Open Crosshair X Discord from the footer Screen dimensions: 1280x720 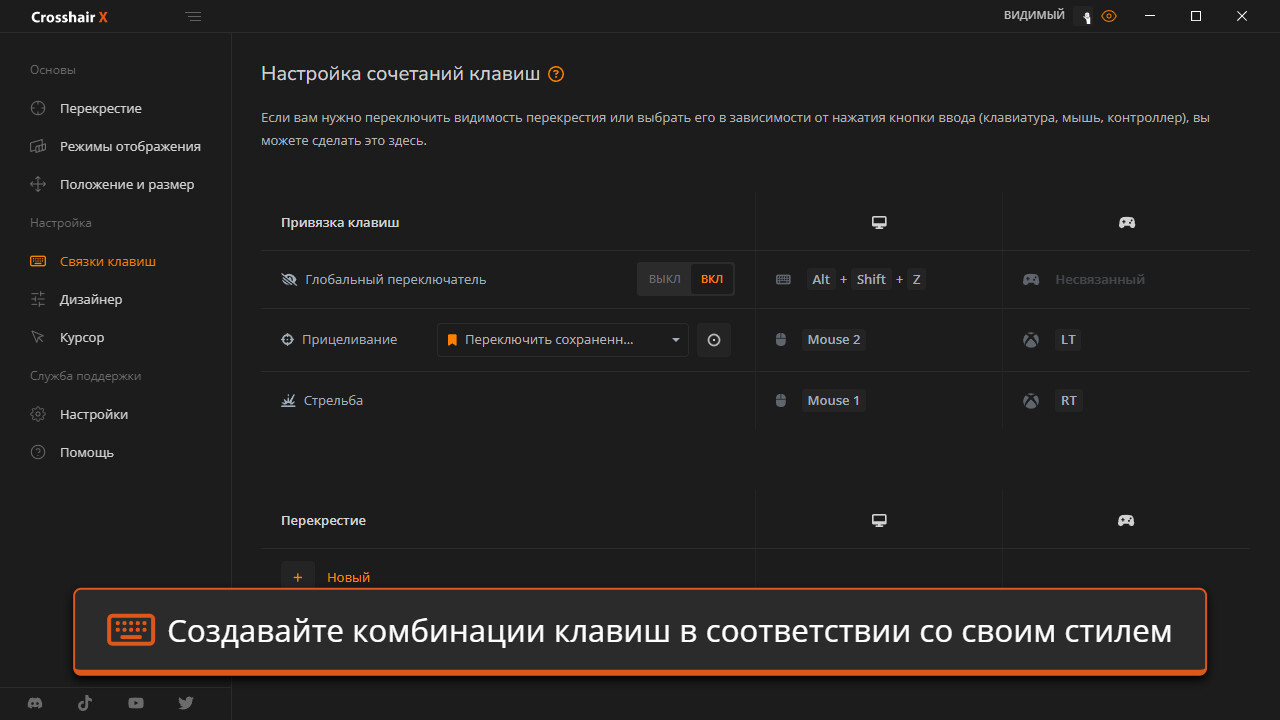tap(34, 703)
